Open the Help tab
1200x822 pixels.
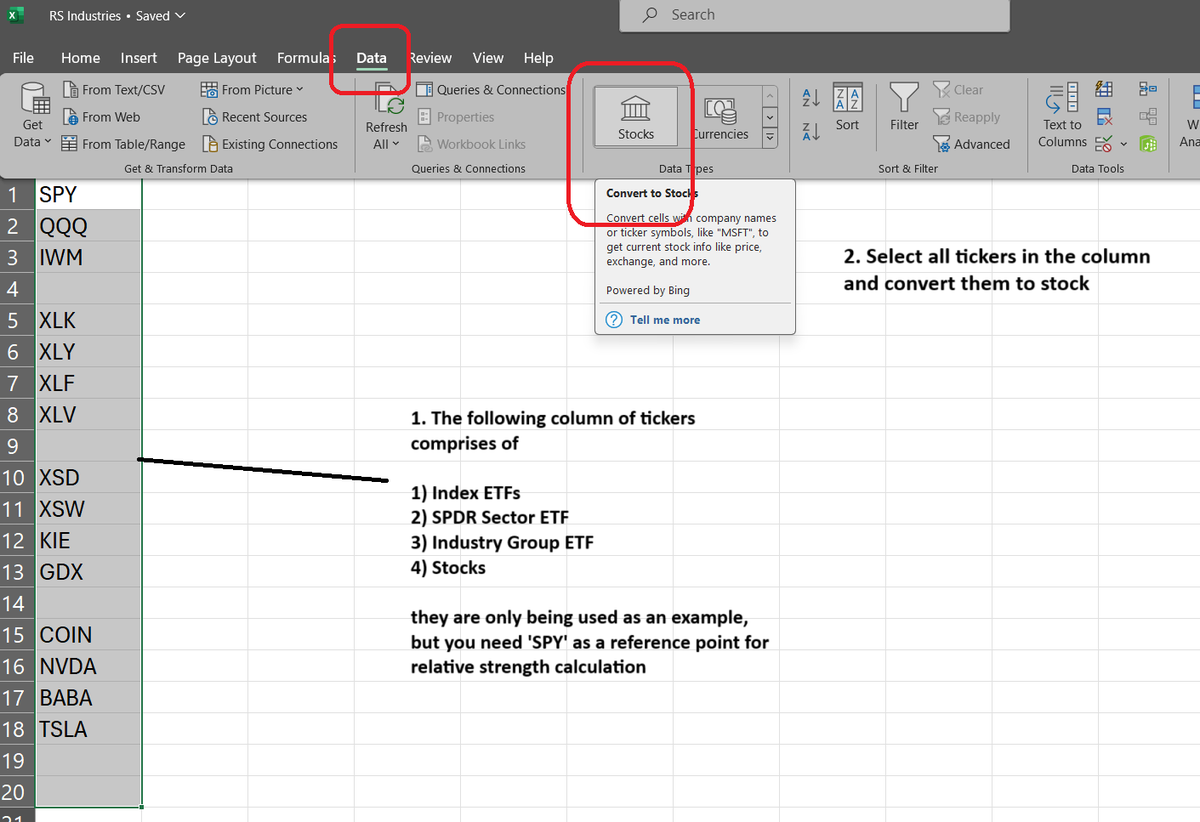[538, 58]
